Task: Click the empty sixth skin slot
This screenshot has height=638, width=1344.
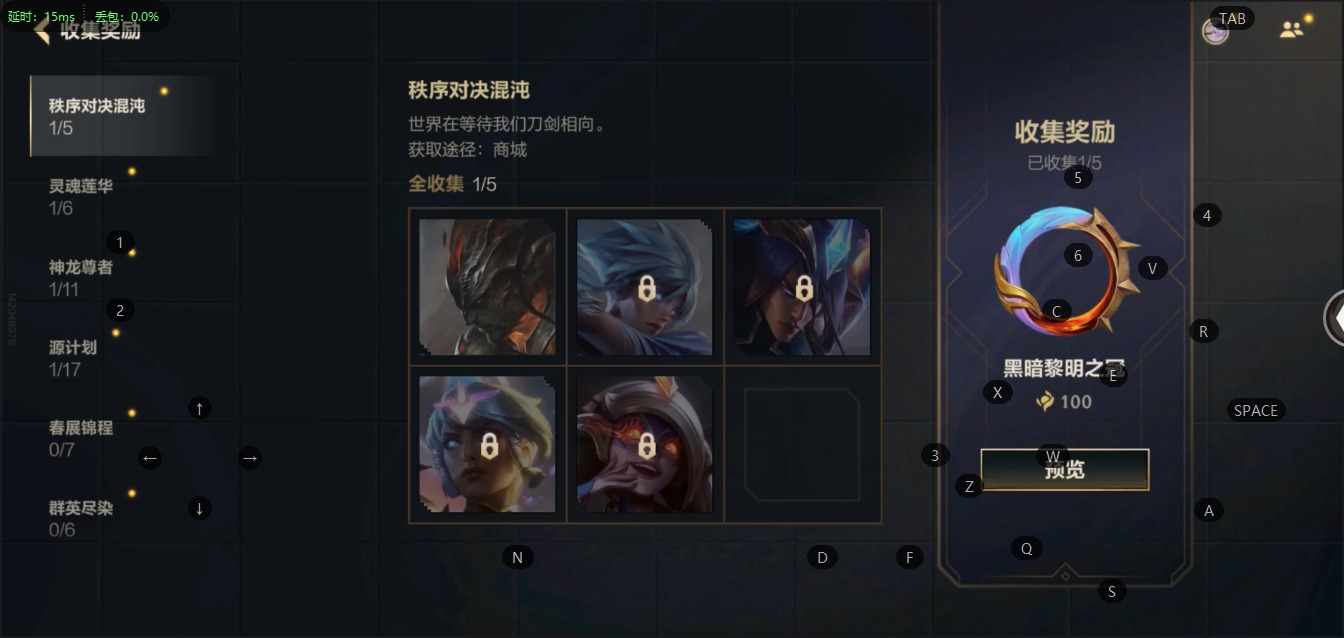Action: coord(802,444)
